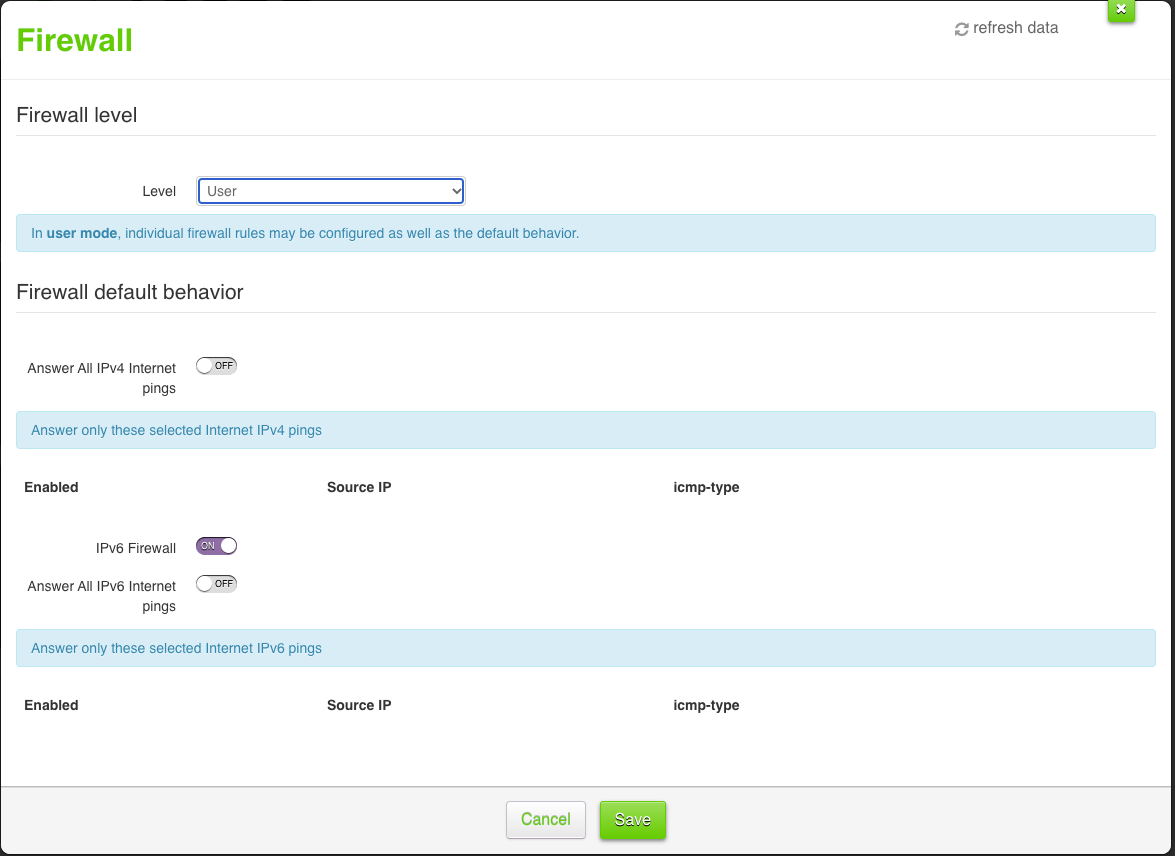The width and height of the screenshot is (1175, 856).
Task: Disable the IPv6 Firewall switch
Action: pos(216,546)
